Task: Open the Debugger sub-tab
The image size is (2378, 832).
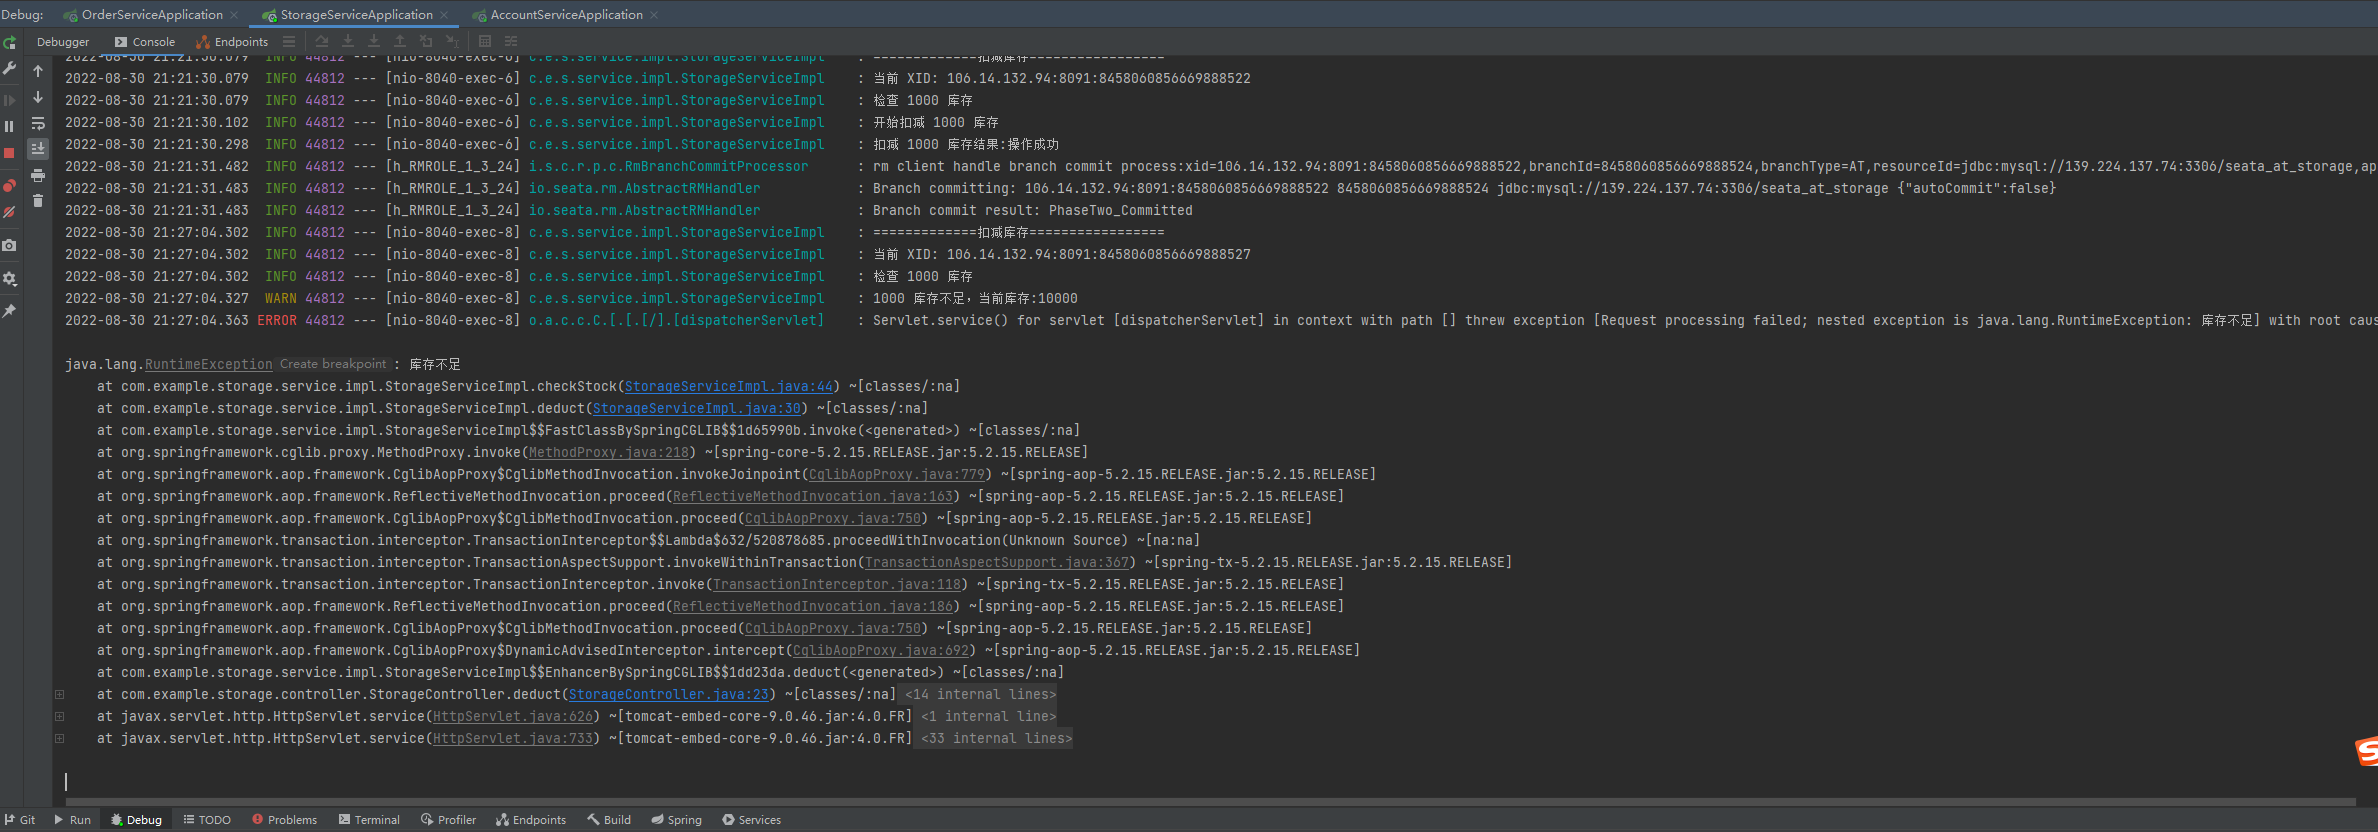Action: click(x=63, y=42)
